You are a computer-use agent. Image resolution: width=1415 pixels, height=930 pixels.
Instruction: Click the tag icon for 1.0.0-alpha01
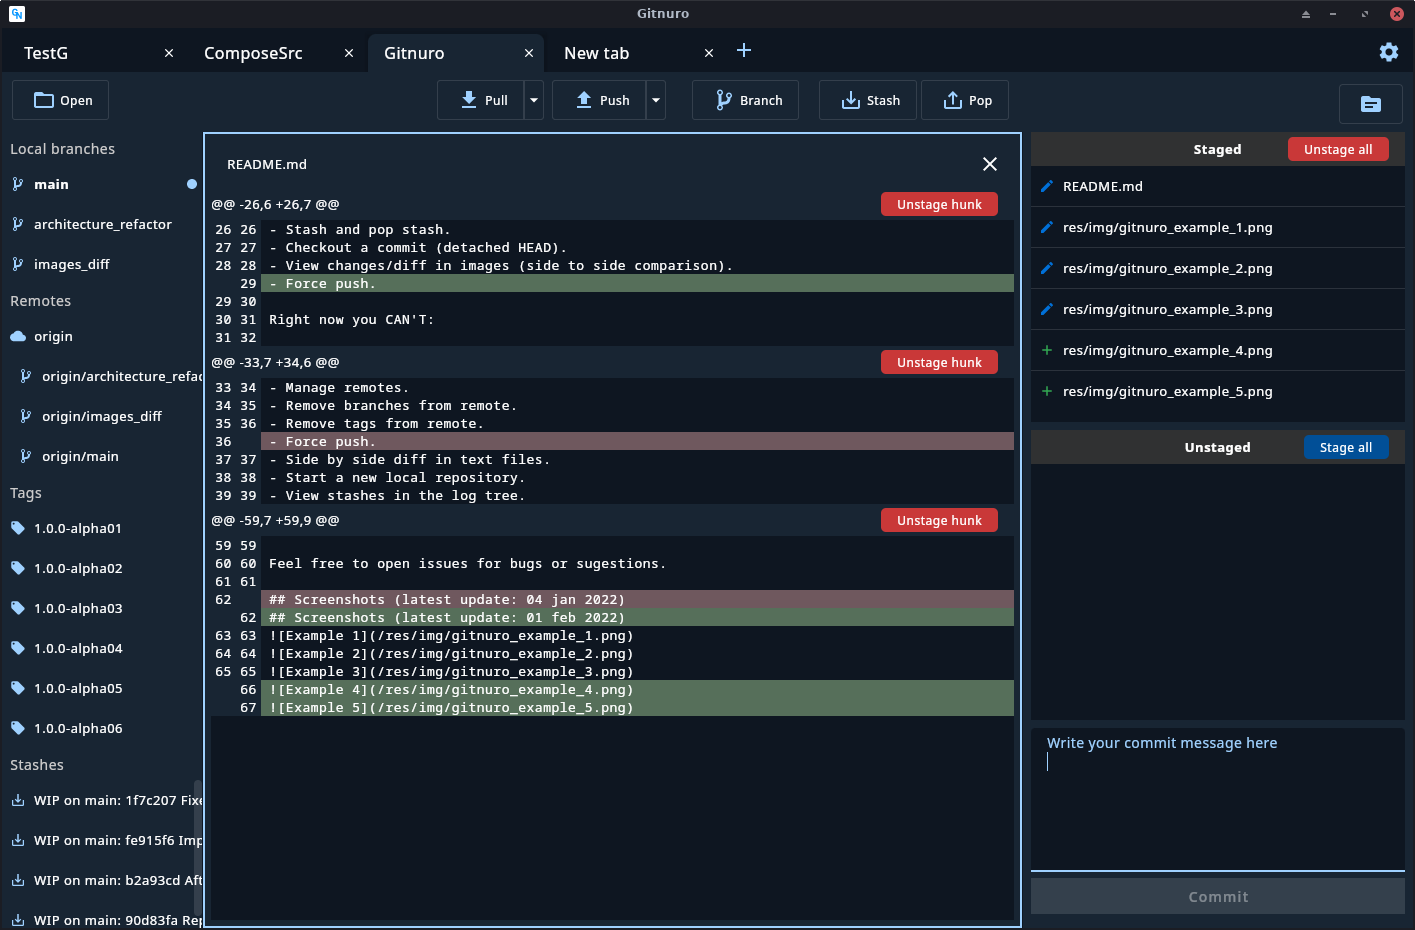[18, 528]
